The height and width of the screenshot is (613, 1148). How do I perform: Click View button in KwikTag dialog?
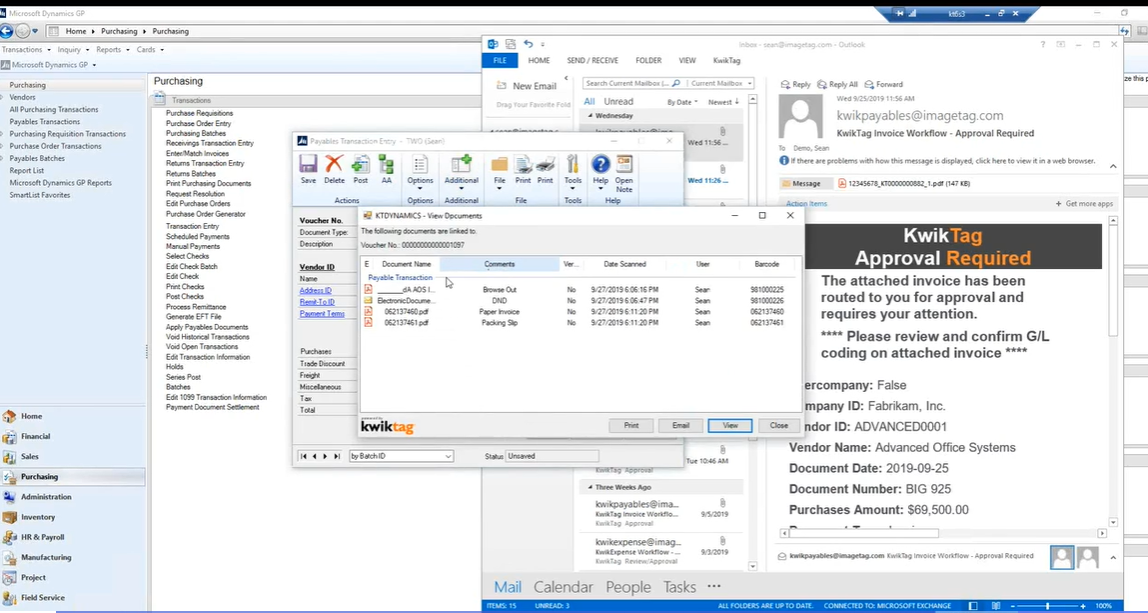click(730, 426)
